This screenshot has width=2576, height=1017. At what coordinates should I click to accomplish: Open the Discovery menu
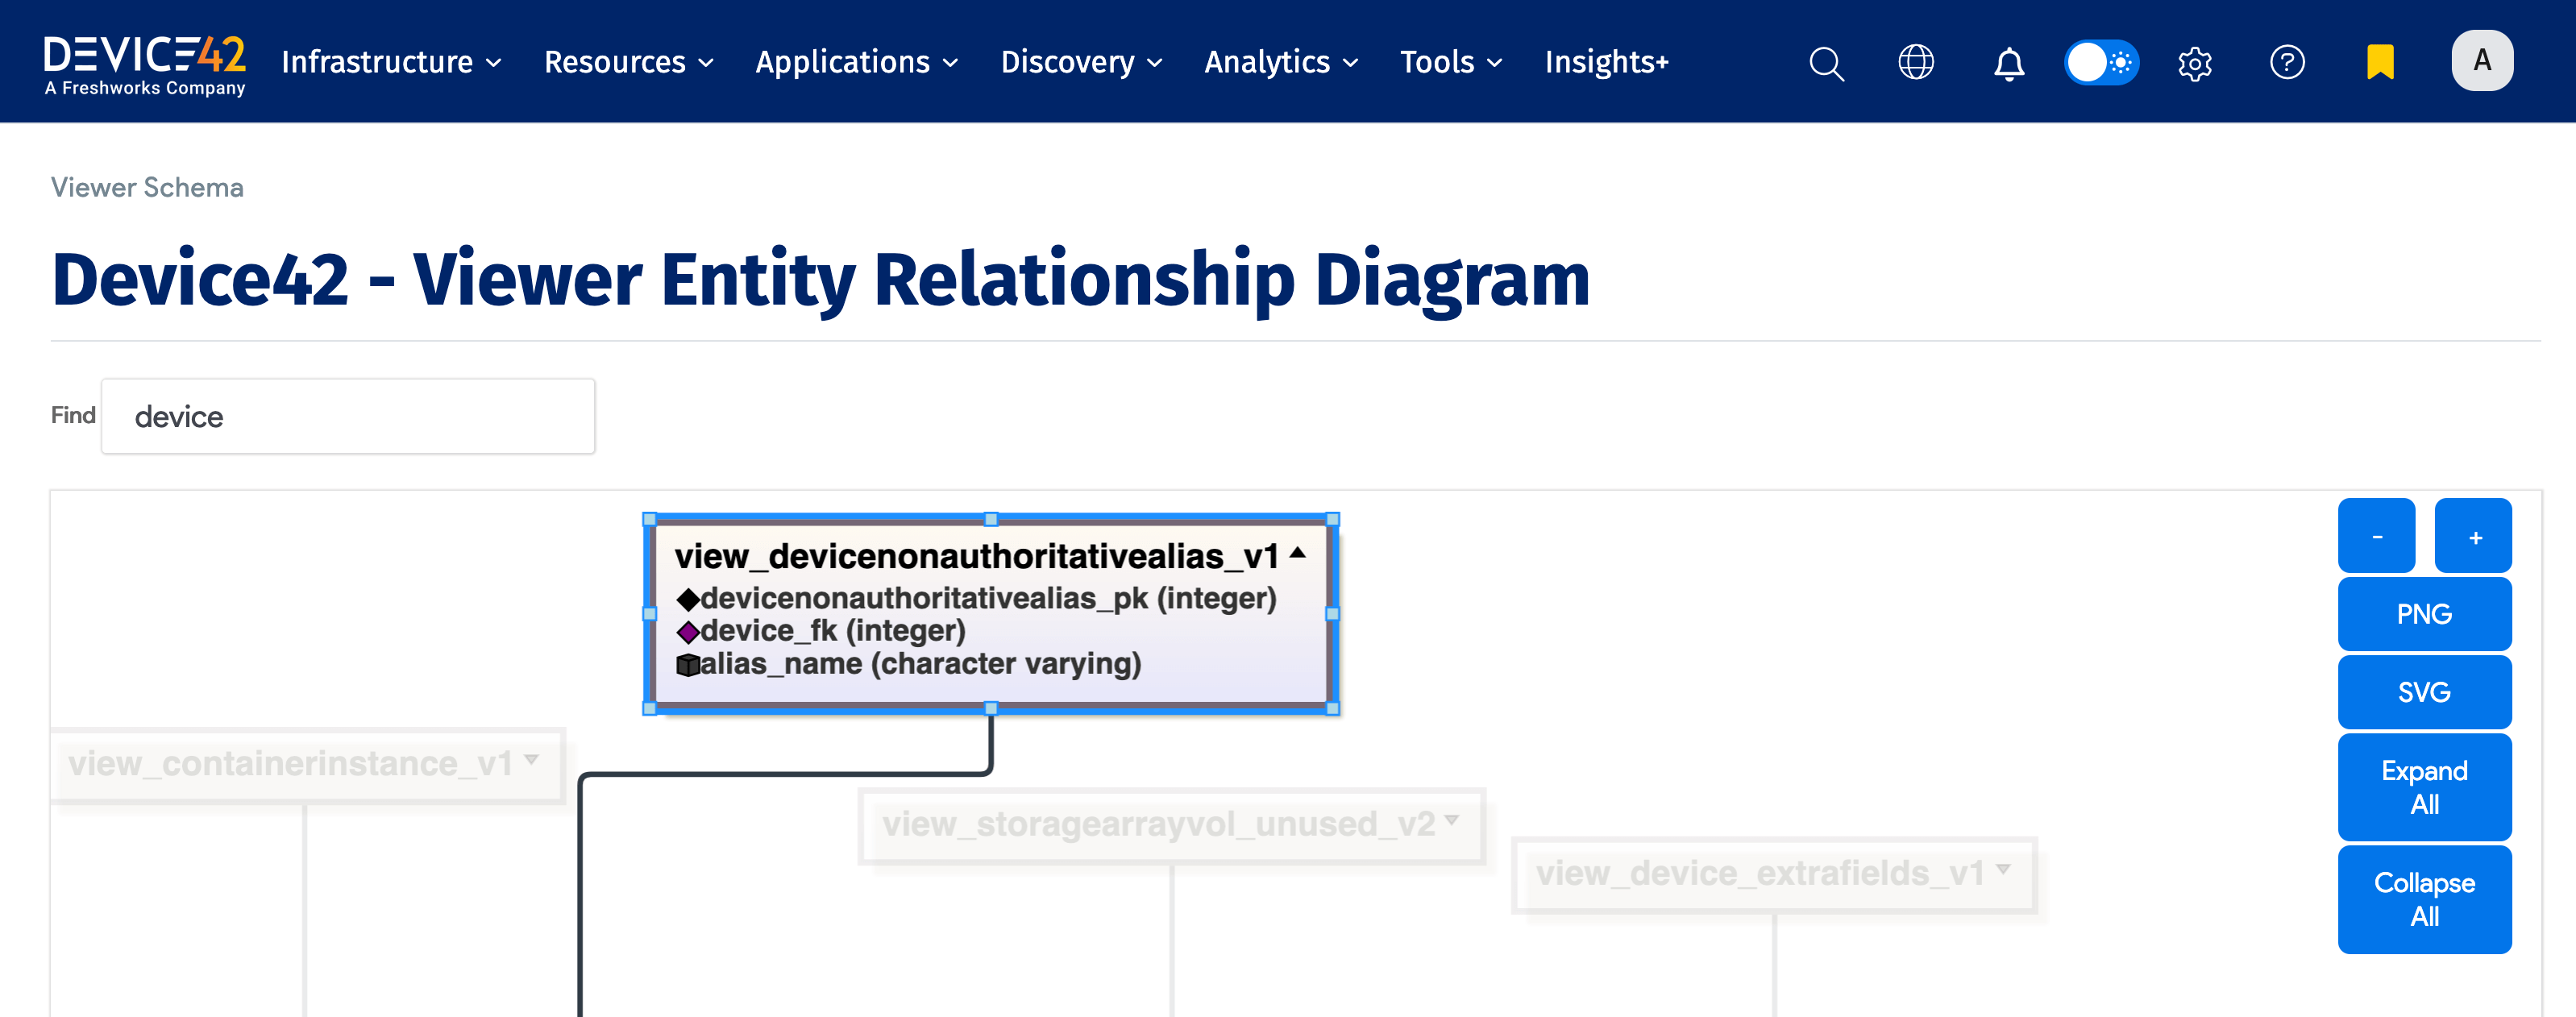click(x=1081, y=62)
